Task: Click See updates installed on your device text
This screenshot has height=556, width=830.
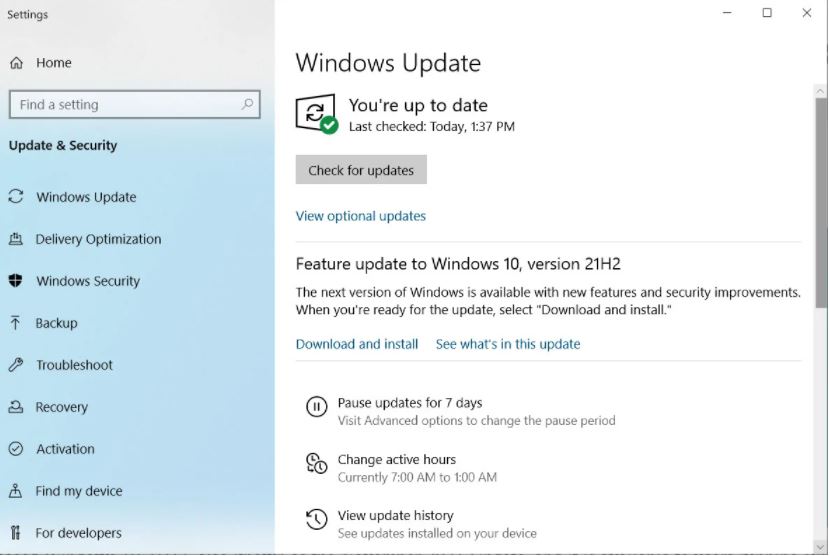Action: [x=437, y=533]
